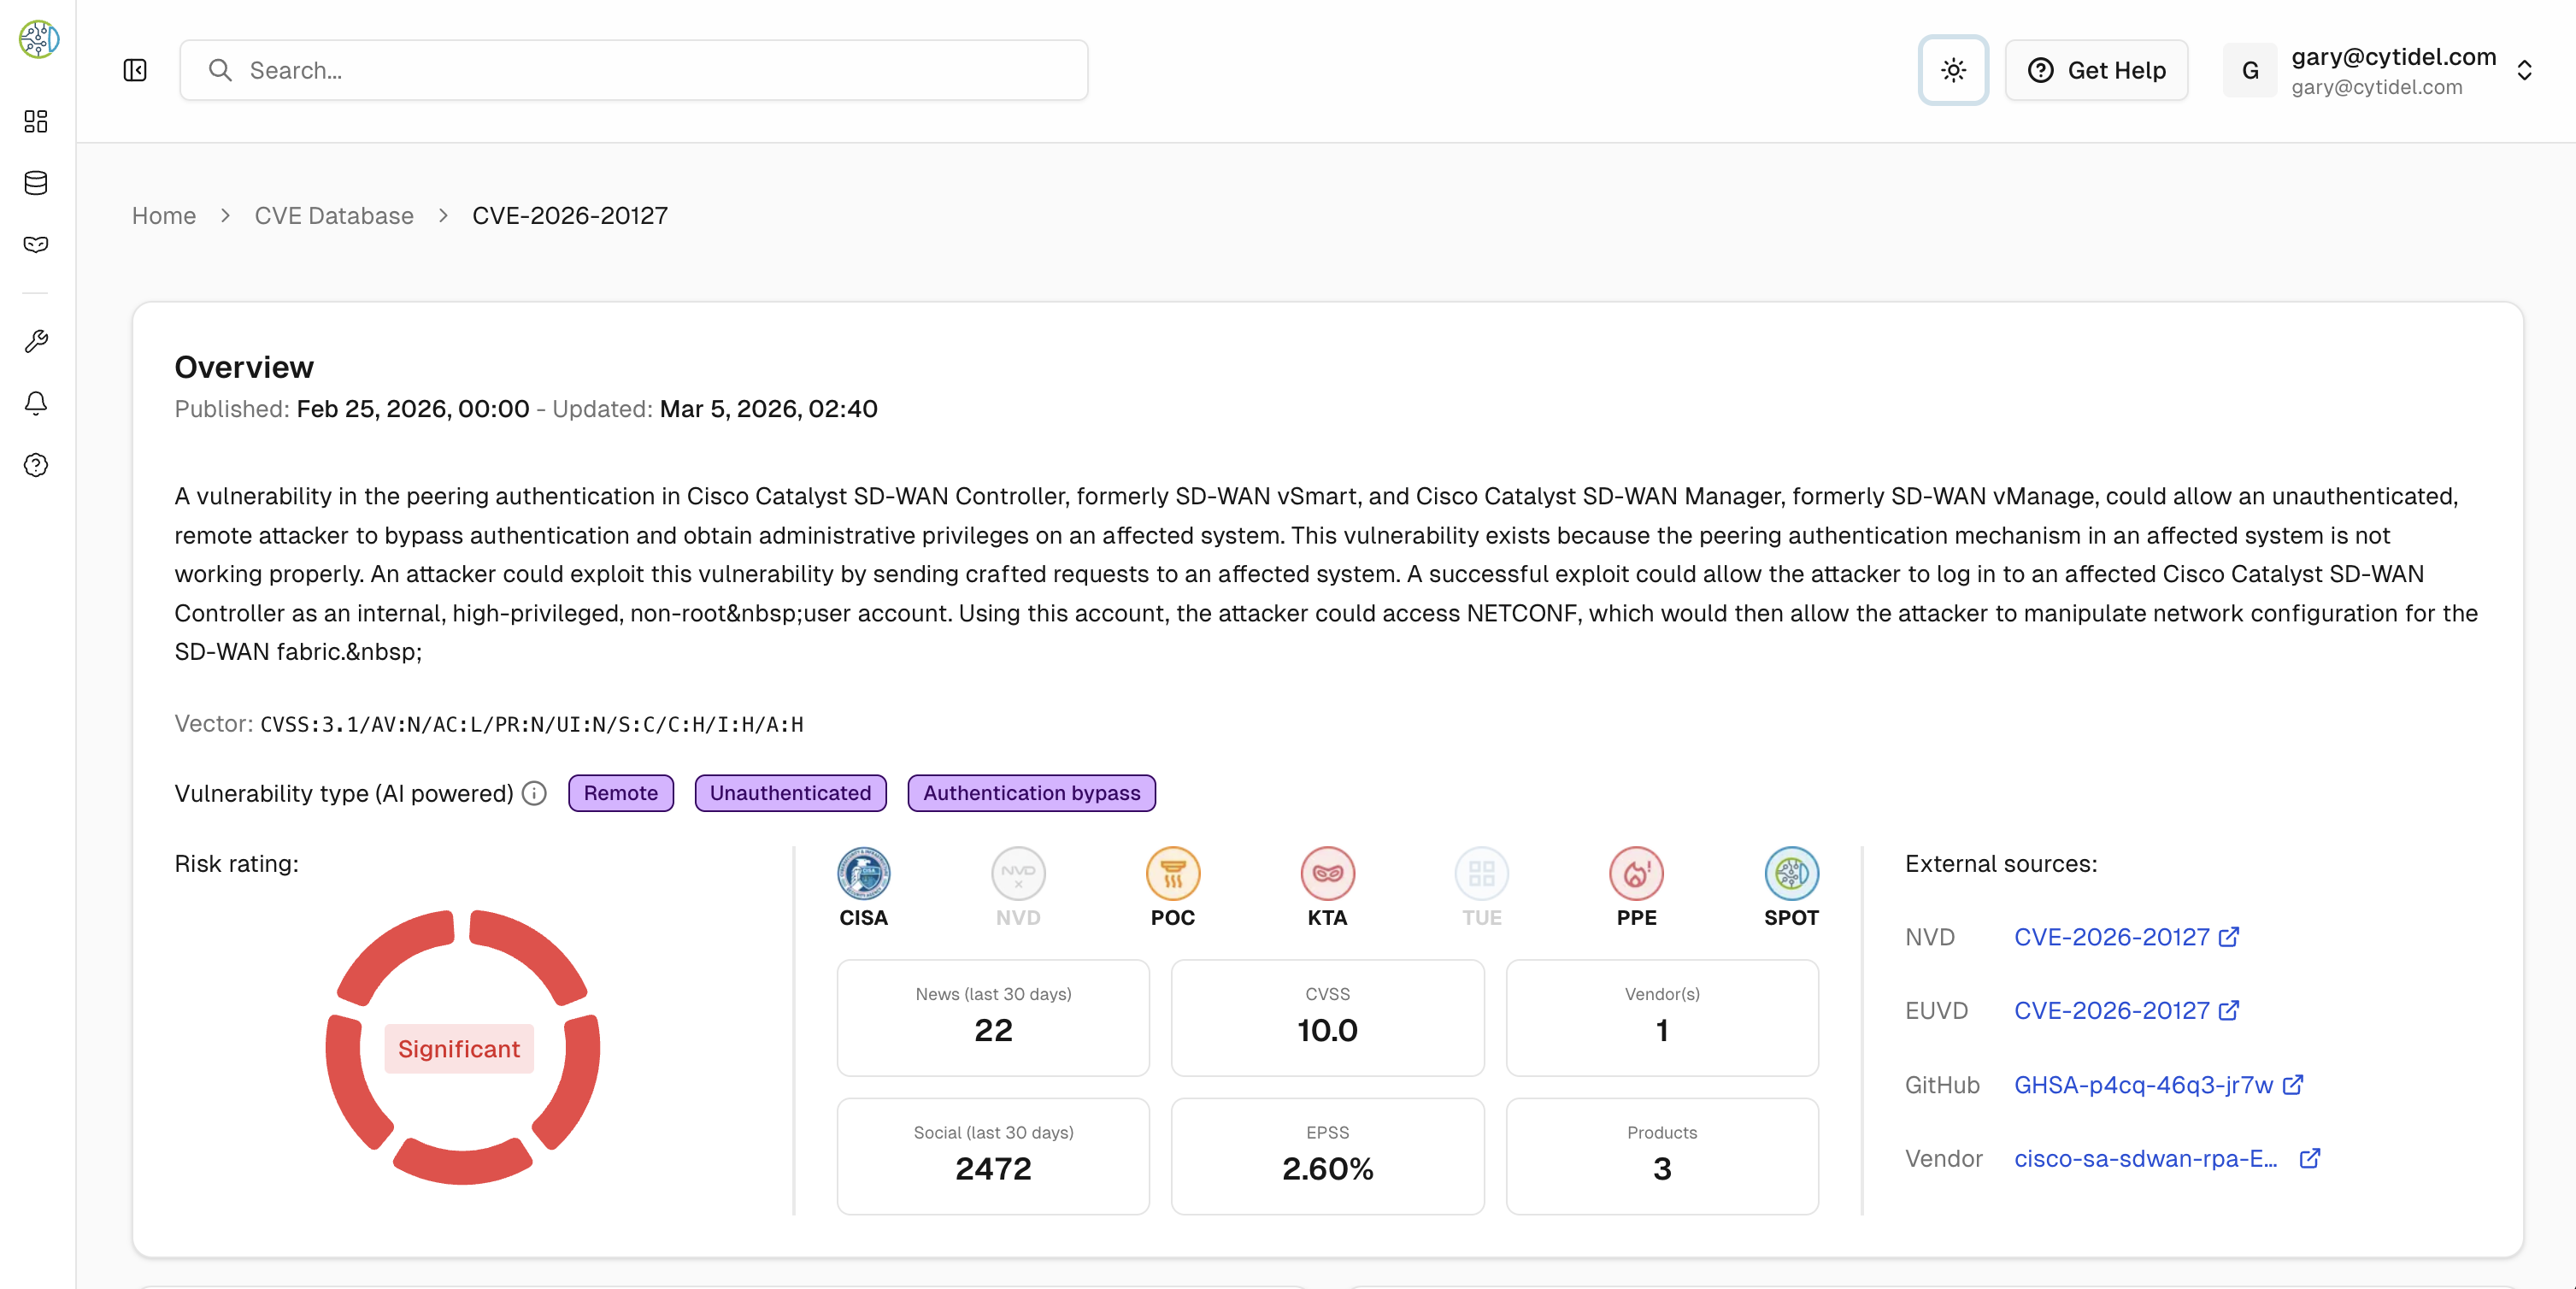
Task: Open the database icon in sidebar
Action: pyautogui.click(x=36, y=183)
